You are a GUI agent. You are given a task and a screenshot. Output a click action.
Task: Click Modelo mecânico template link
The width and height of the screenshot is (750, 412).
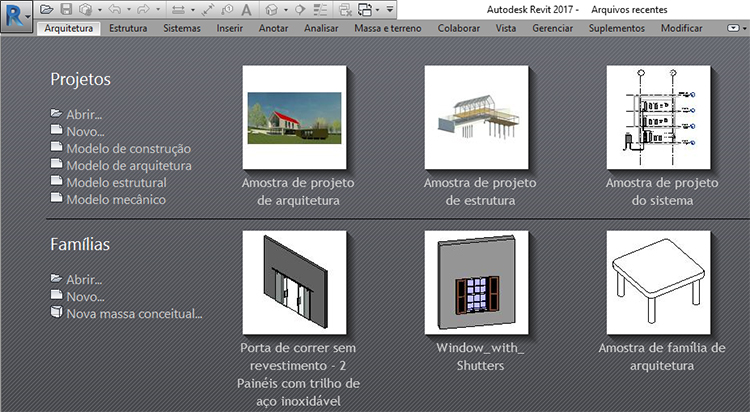(x=116, y=200)
